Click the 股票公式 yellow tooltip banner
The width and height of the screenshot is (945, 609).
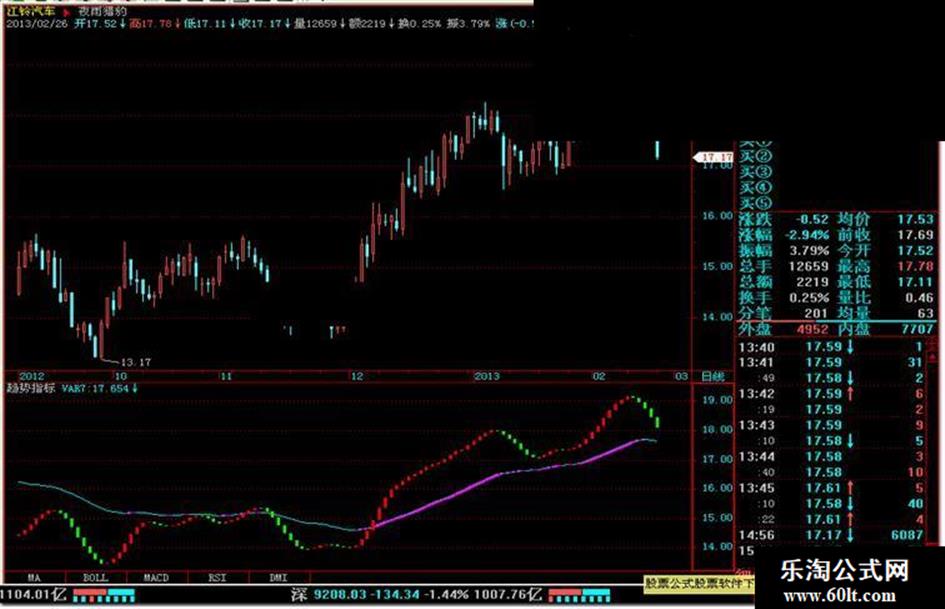coord(699,584)
